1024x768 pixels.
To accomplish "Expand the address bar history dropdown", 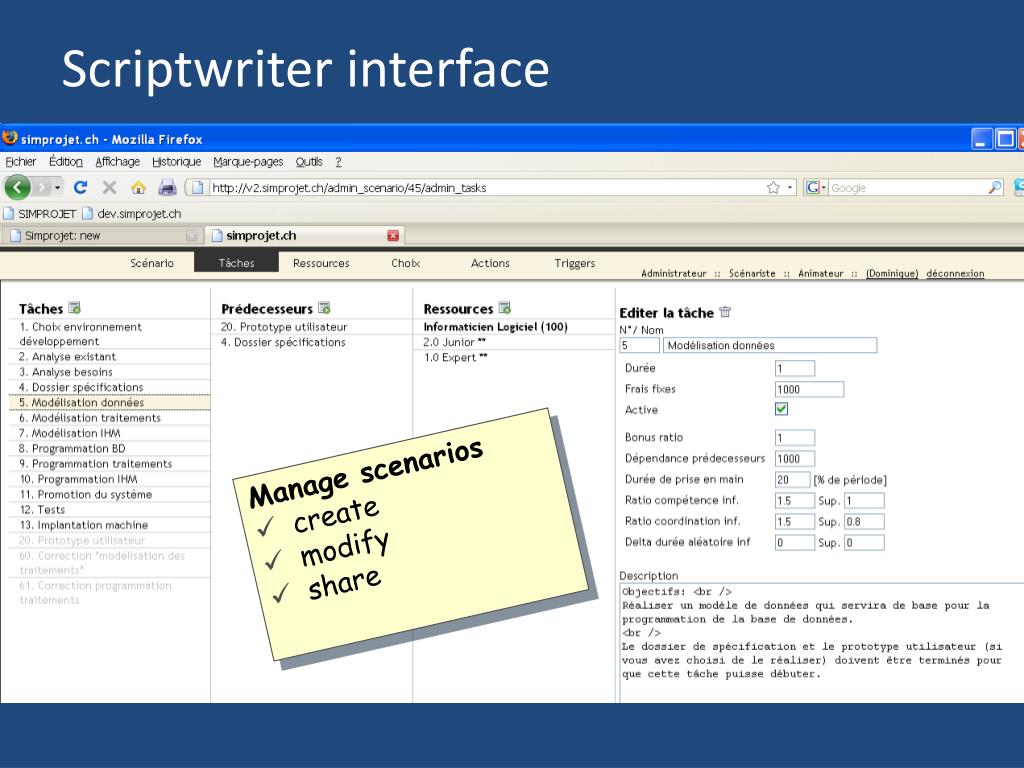I will (x=790, y=188).
